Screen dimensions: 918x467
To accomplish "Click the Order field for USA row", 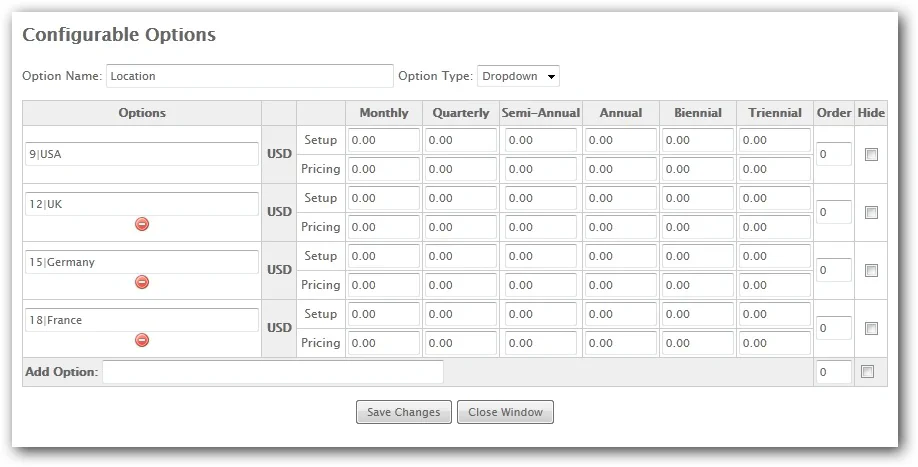I will [x=833, y=155].
